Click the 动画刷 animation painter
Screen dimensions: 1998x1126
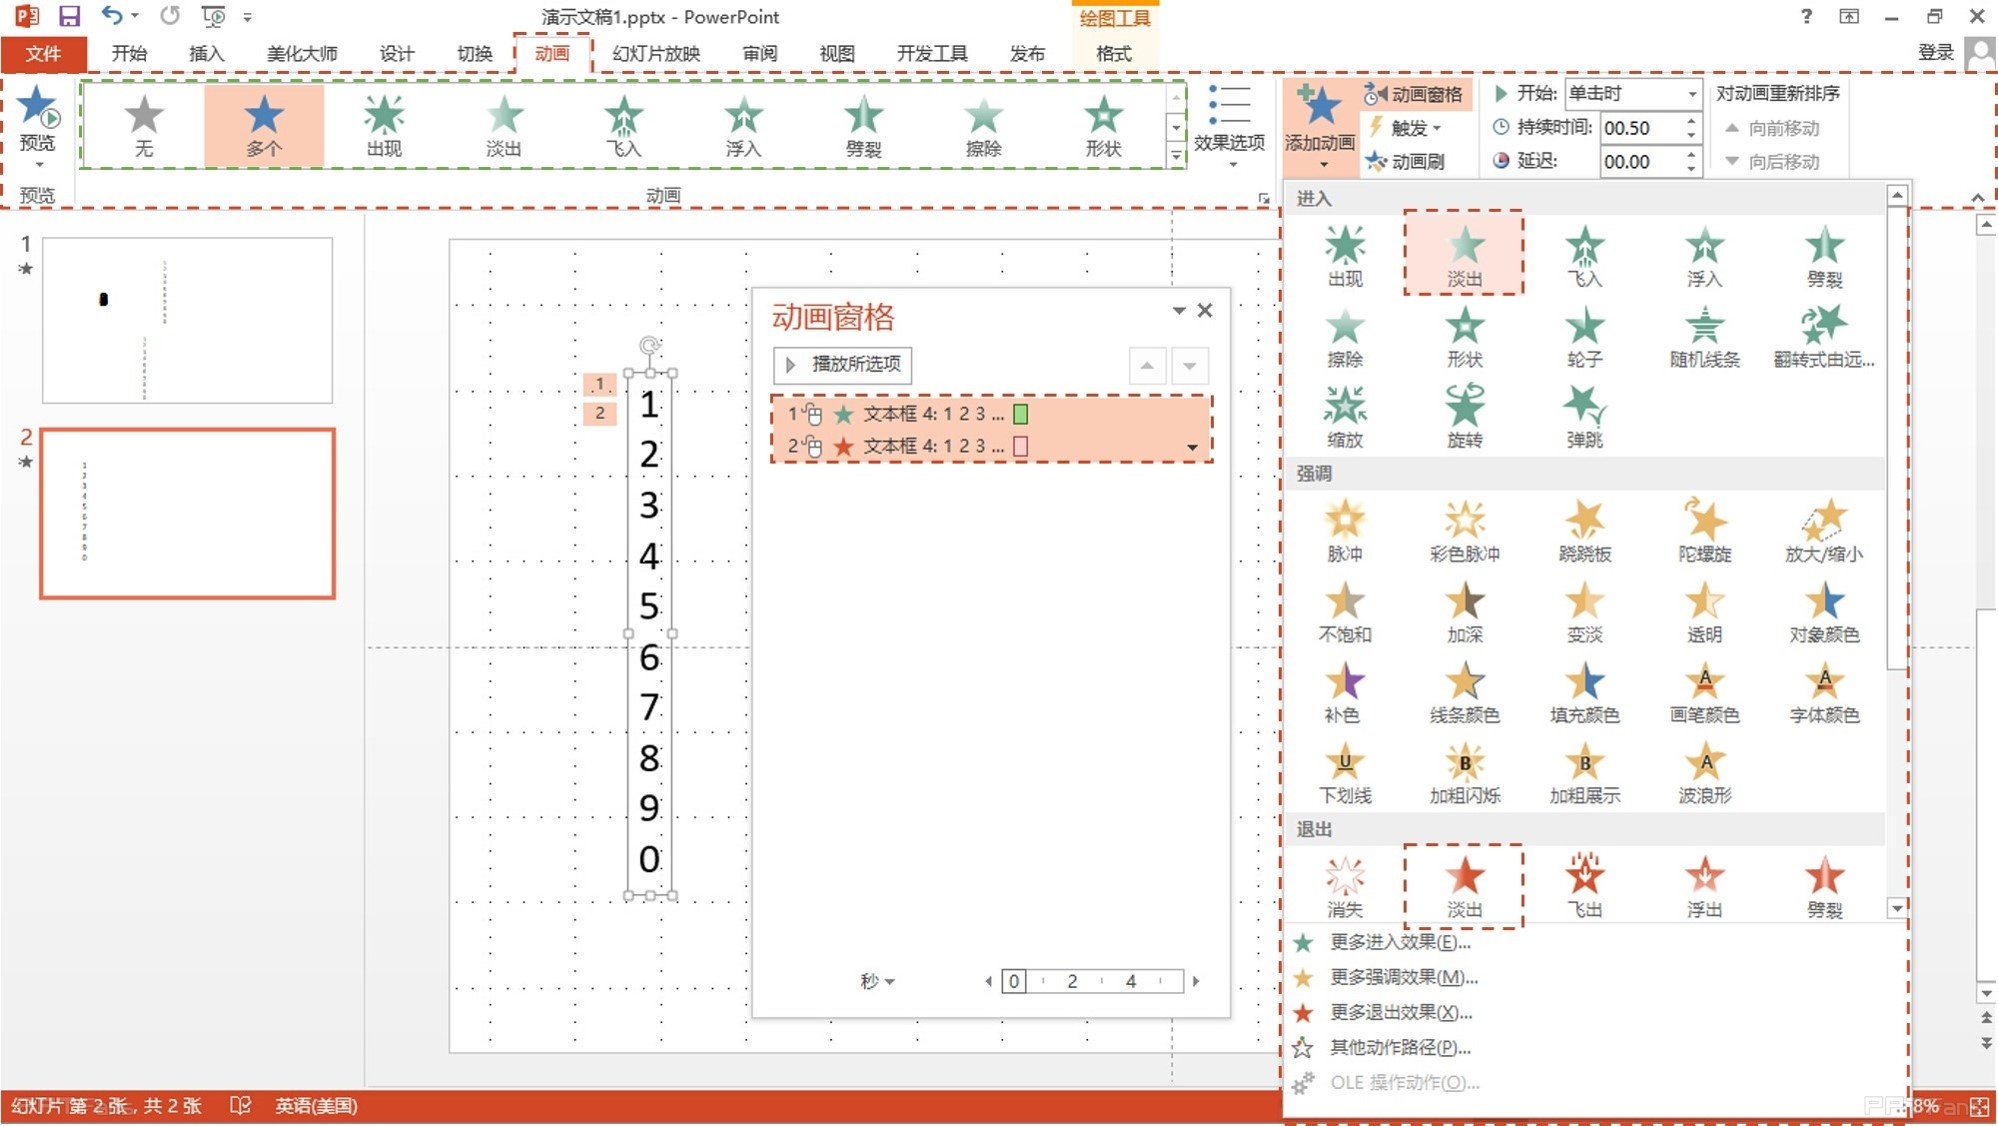click(x=1406, y=161)
